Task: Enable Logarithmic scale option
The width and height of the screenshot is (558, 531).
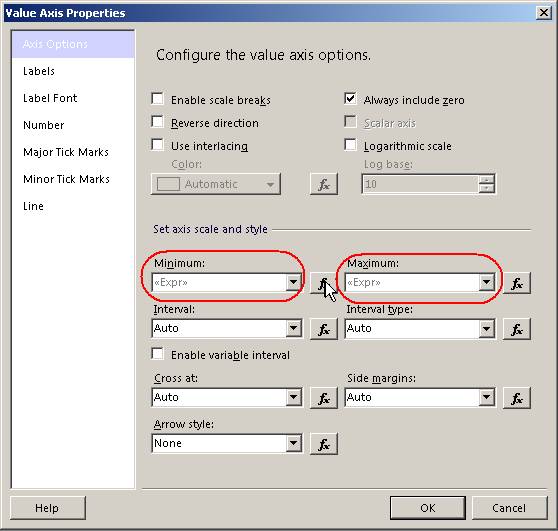Action: coord(351,145)
